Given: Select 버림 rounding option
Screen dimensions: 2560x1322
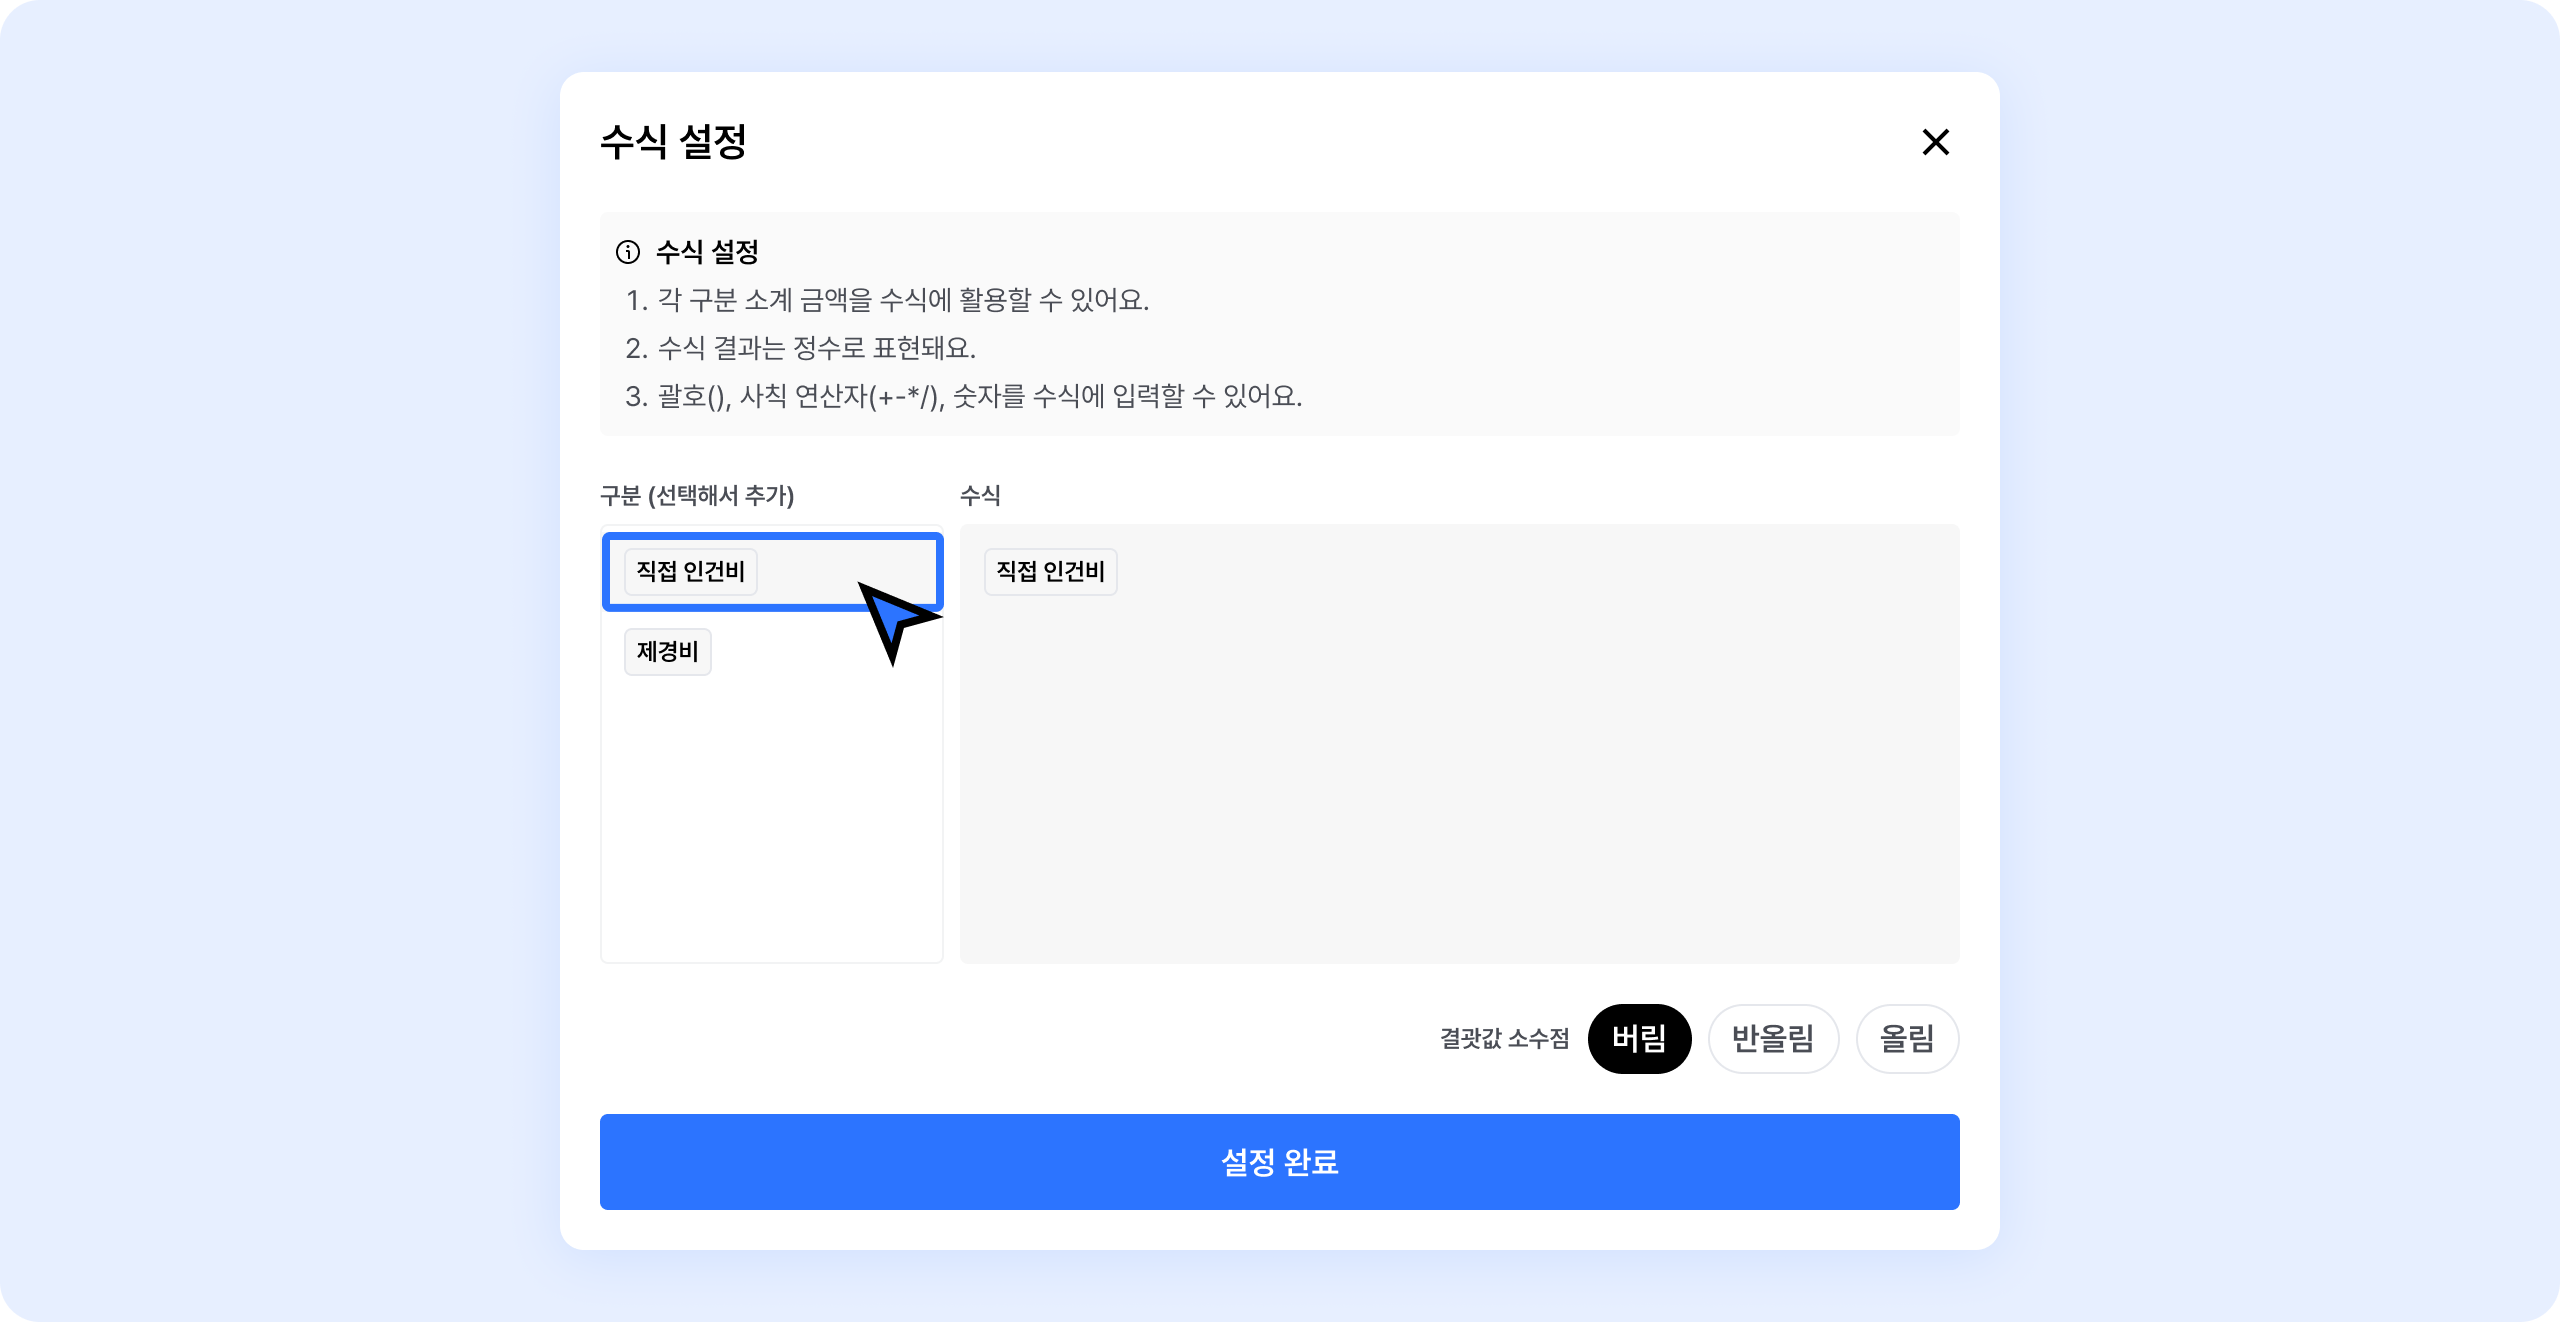Looking at the screenshot, I should click(1639, 1039).
